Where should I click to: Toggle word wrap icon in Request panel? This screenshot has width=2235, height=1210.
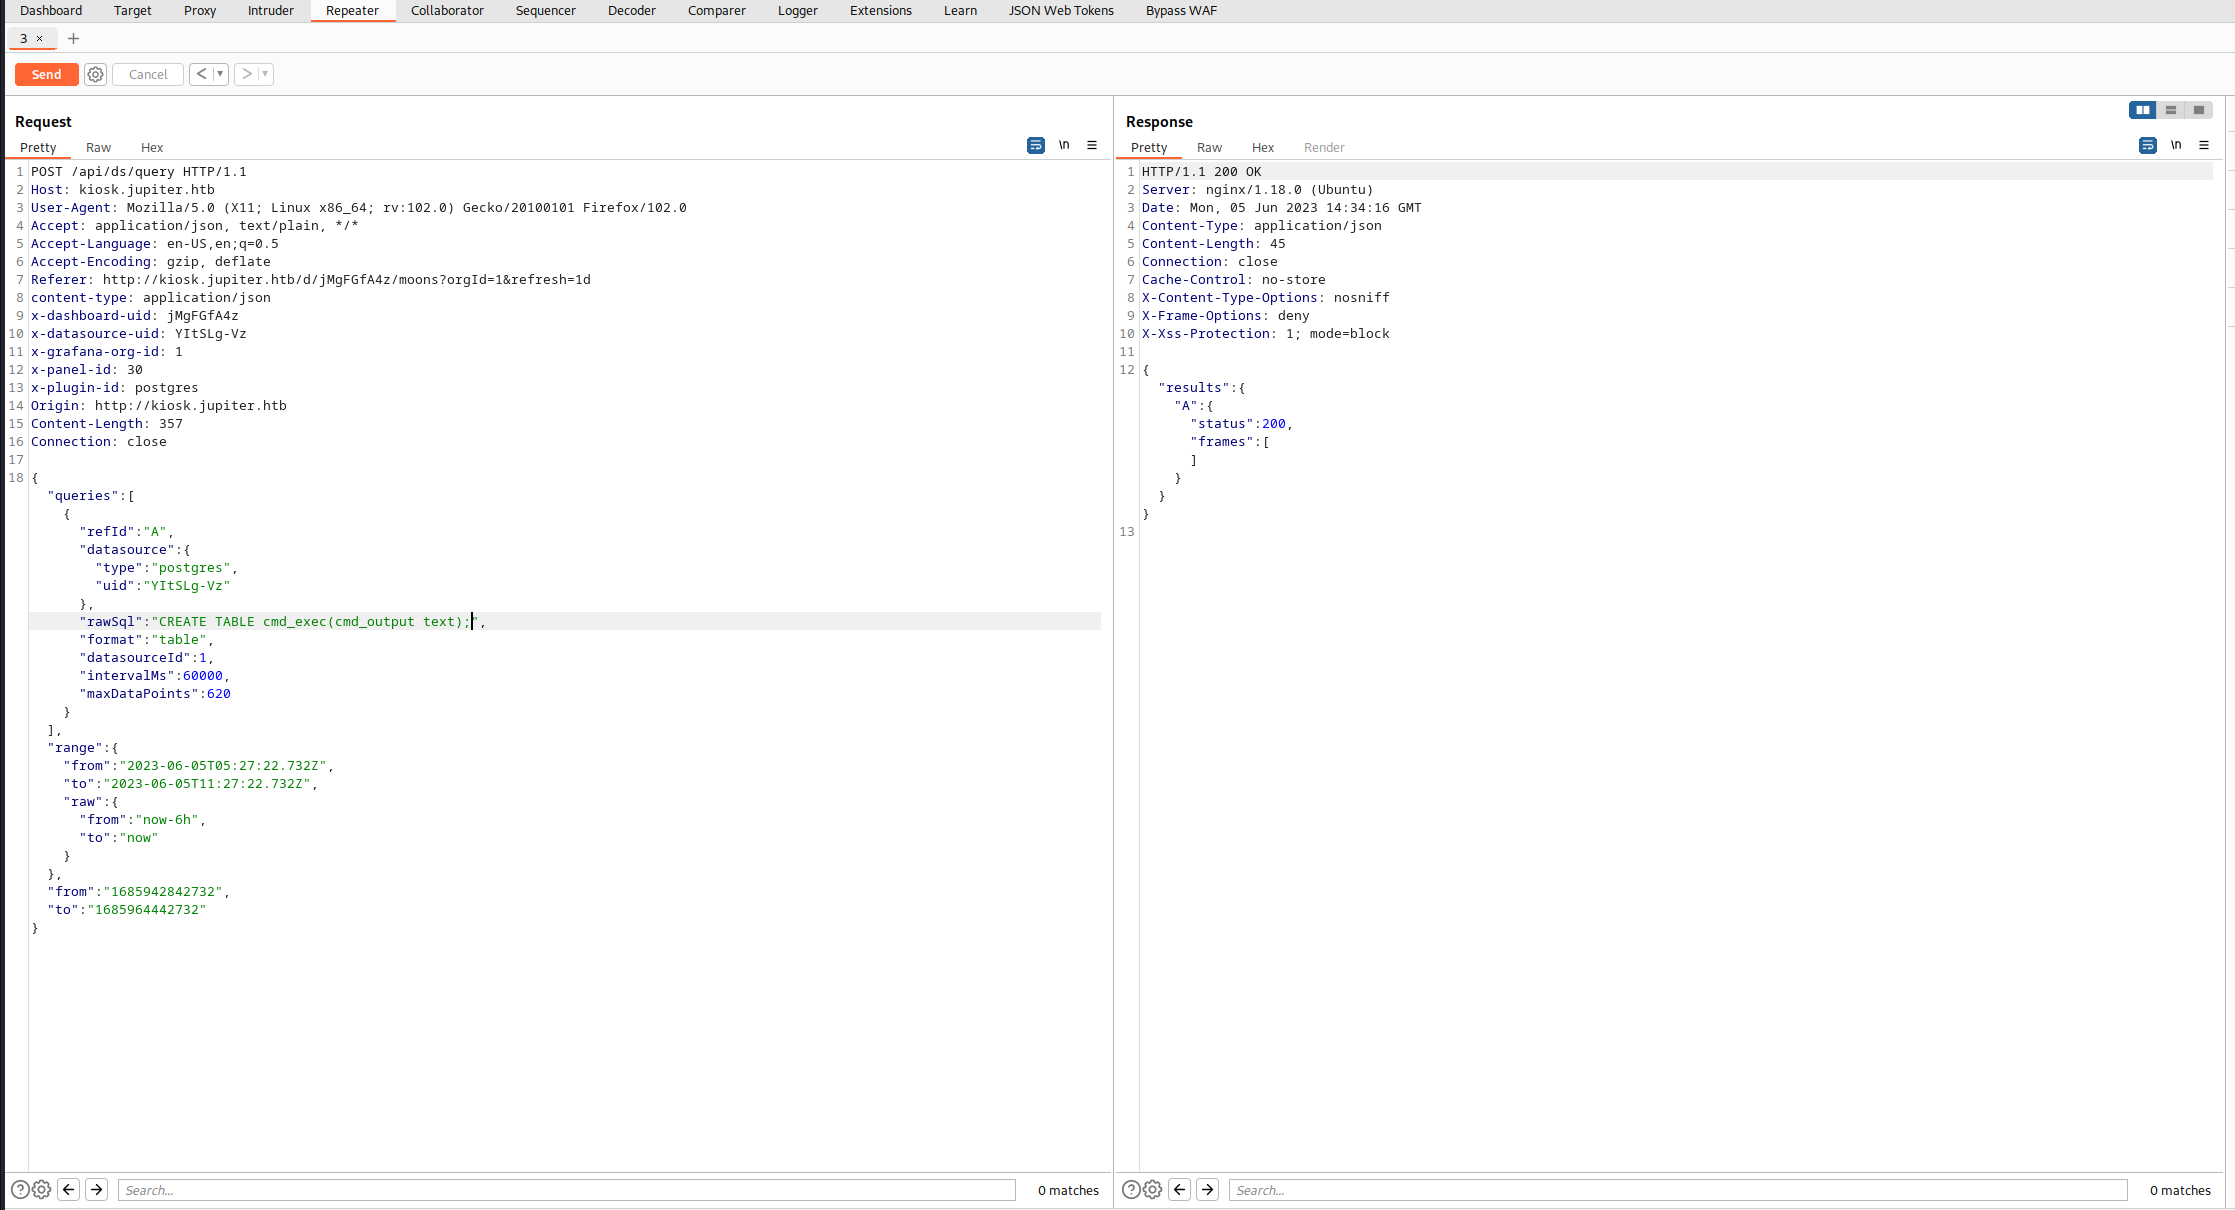pos(1035,146)
